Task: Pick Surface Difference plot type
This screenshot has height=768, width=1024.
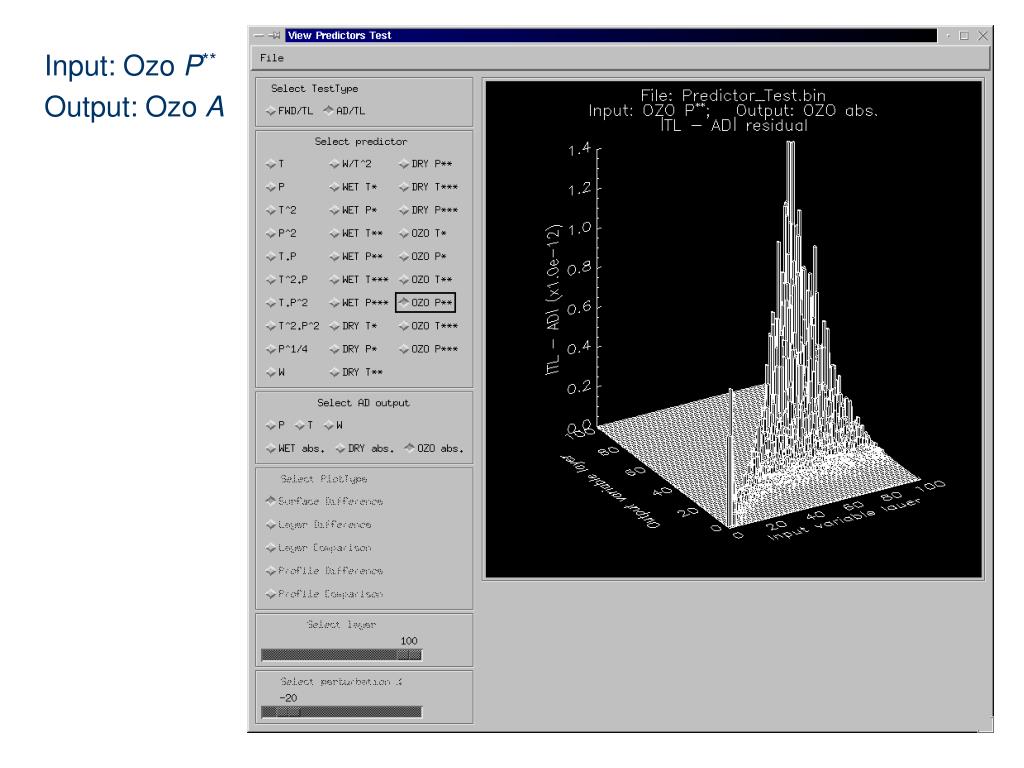Action: (x=325, y=502)
